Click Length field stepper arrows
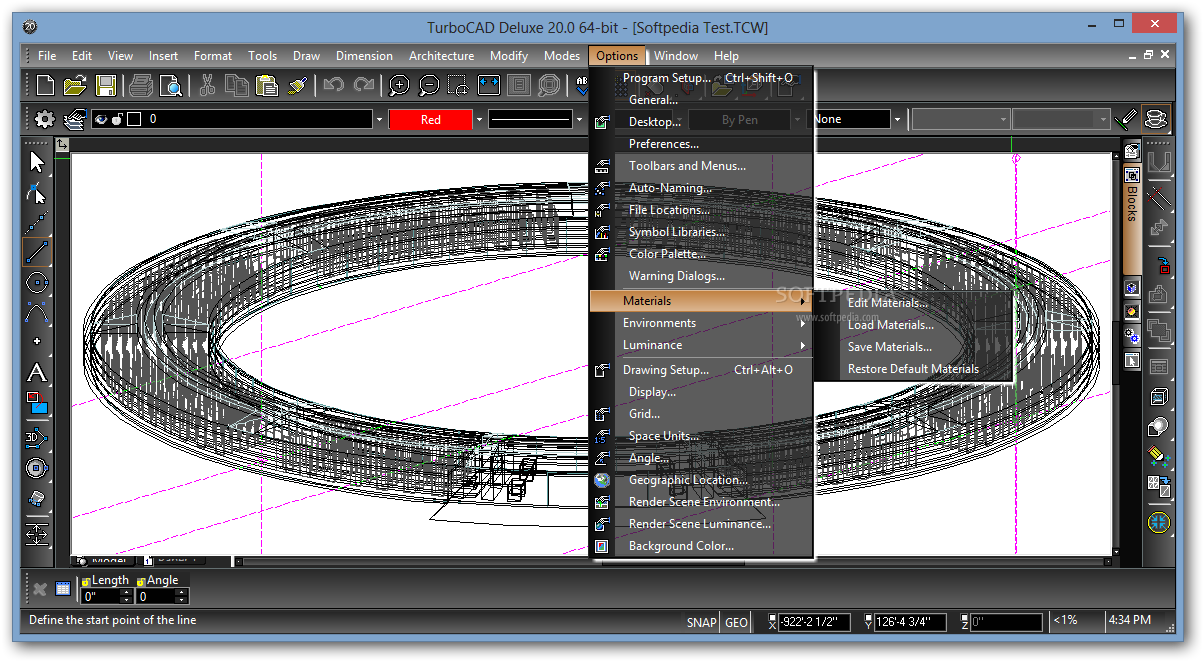 click(x=126, y=596)
